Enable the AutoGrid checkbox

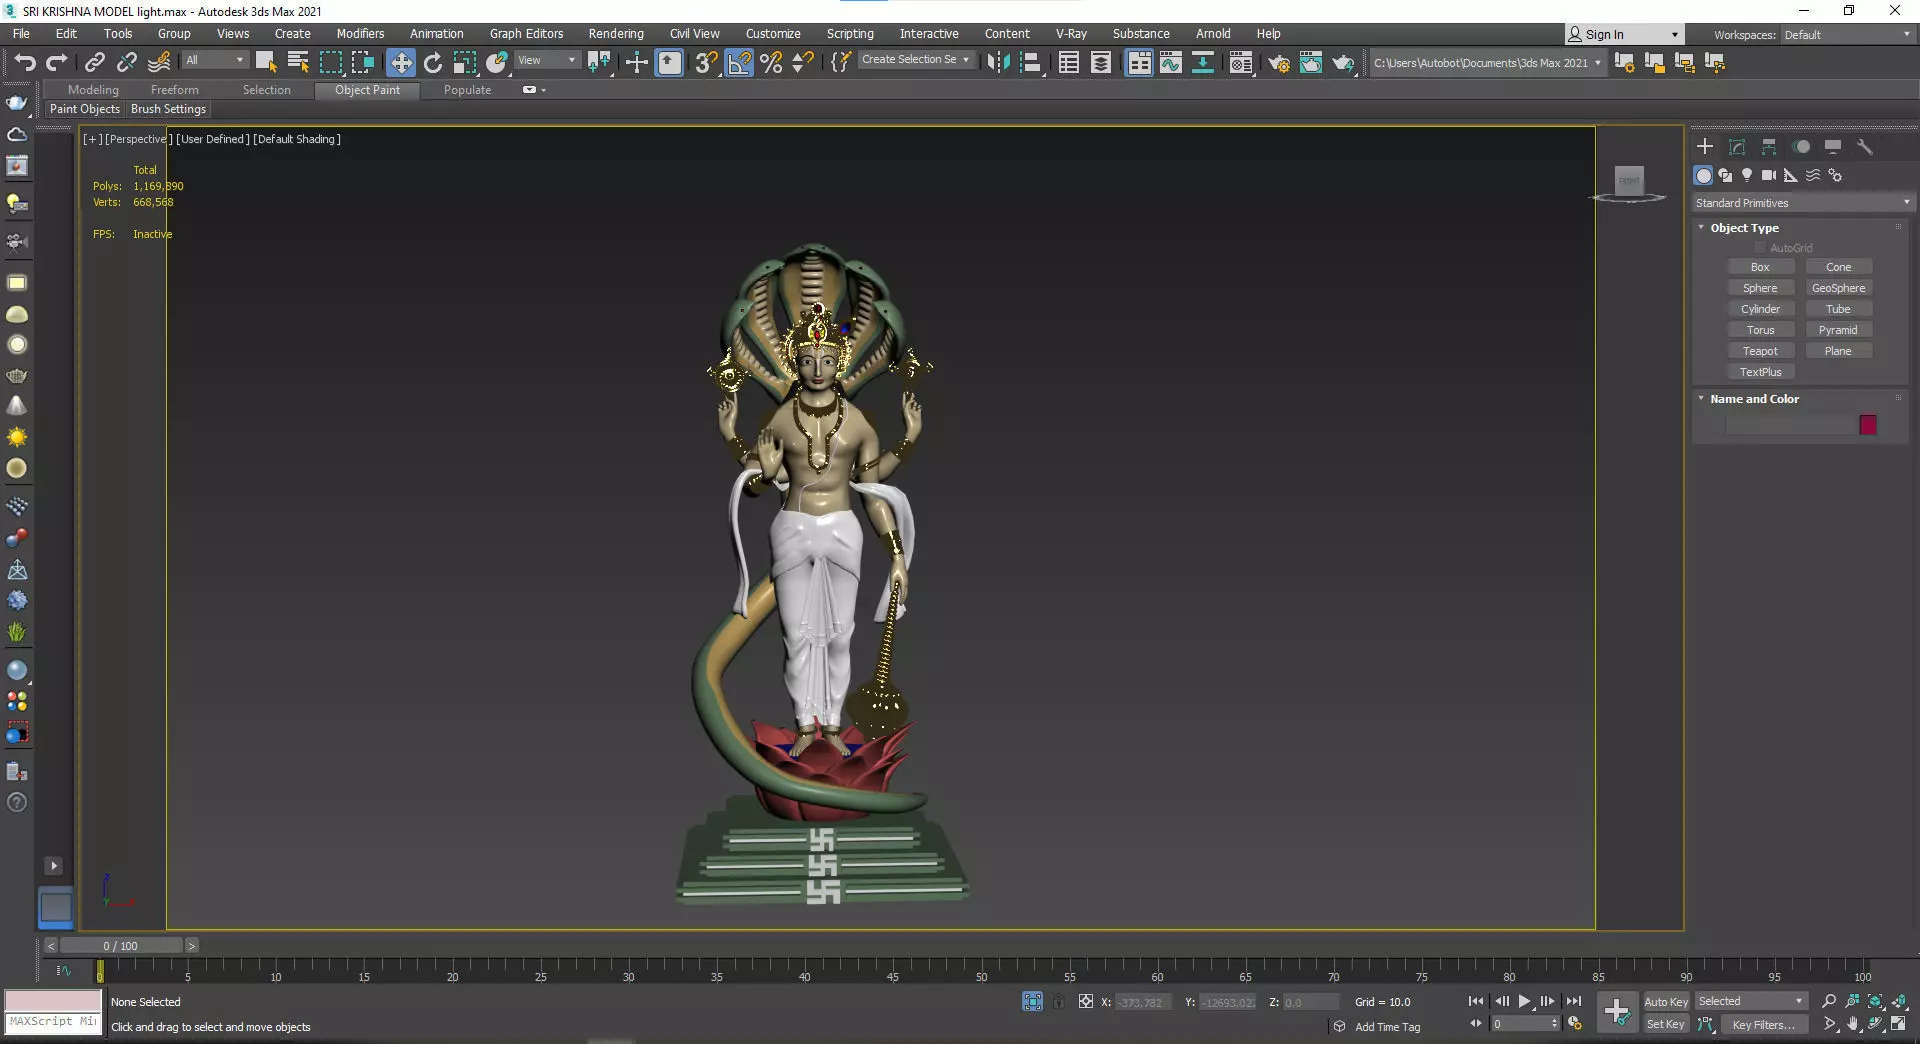(x=1760, y=248)
